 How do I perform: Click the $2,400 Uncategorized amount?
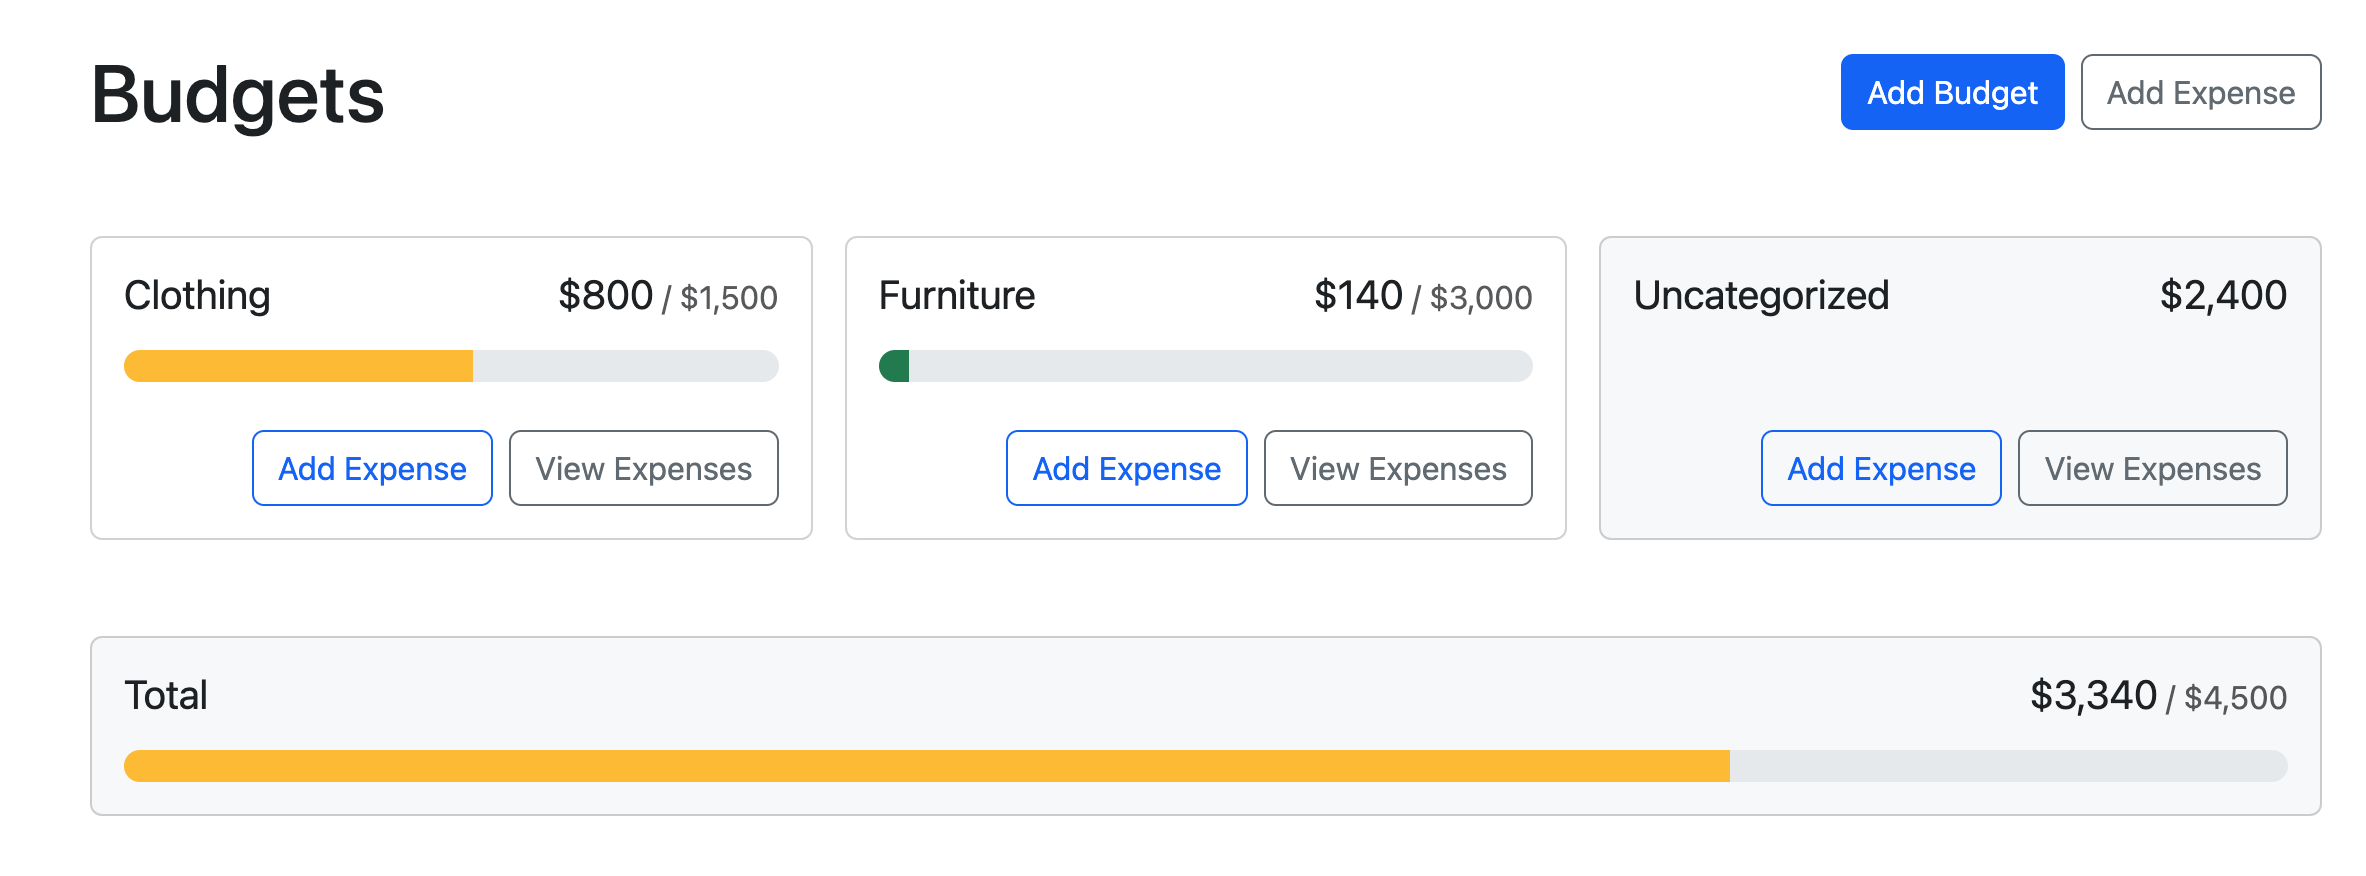point(2221,294)
